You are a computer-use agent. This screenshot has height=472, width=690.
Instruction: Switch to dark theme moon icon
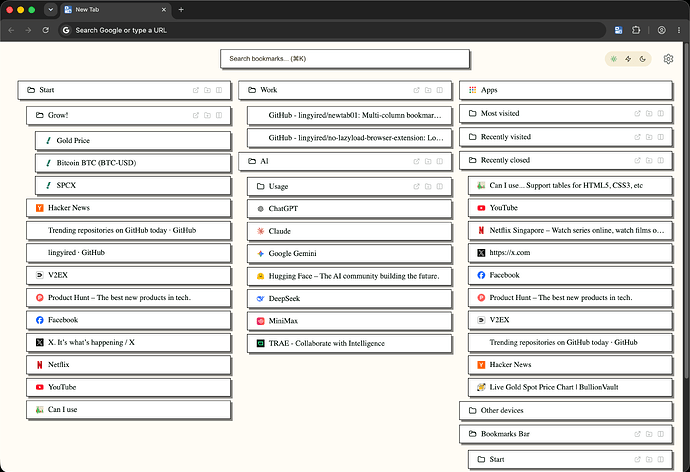(642, 59)
